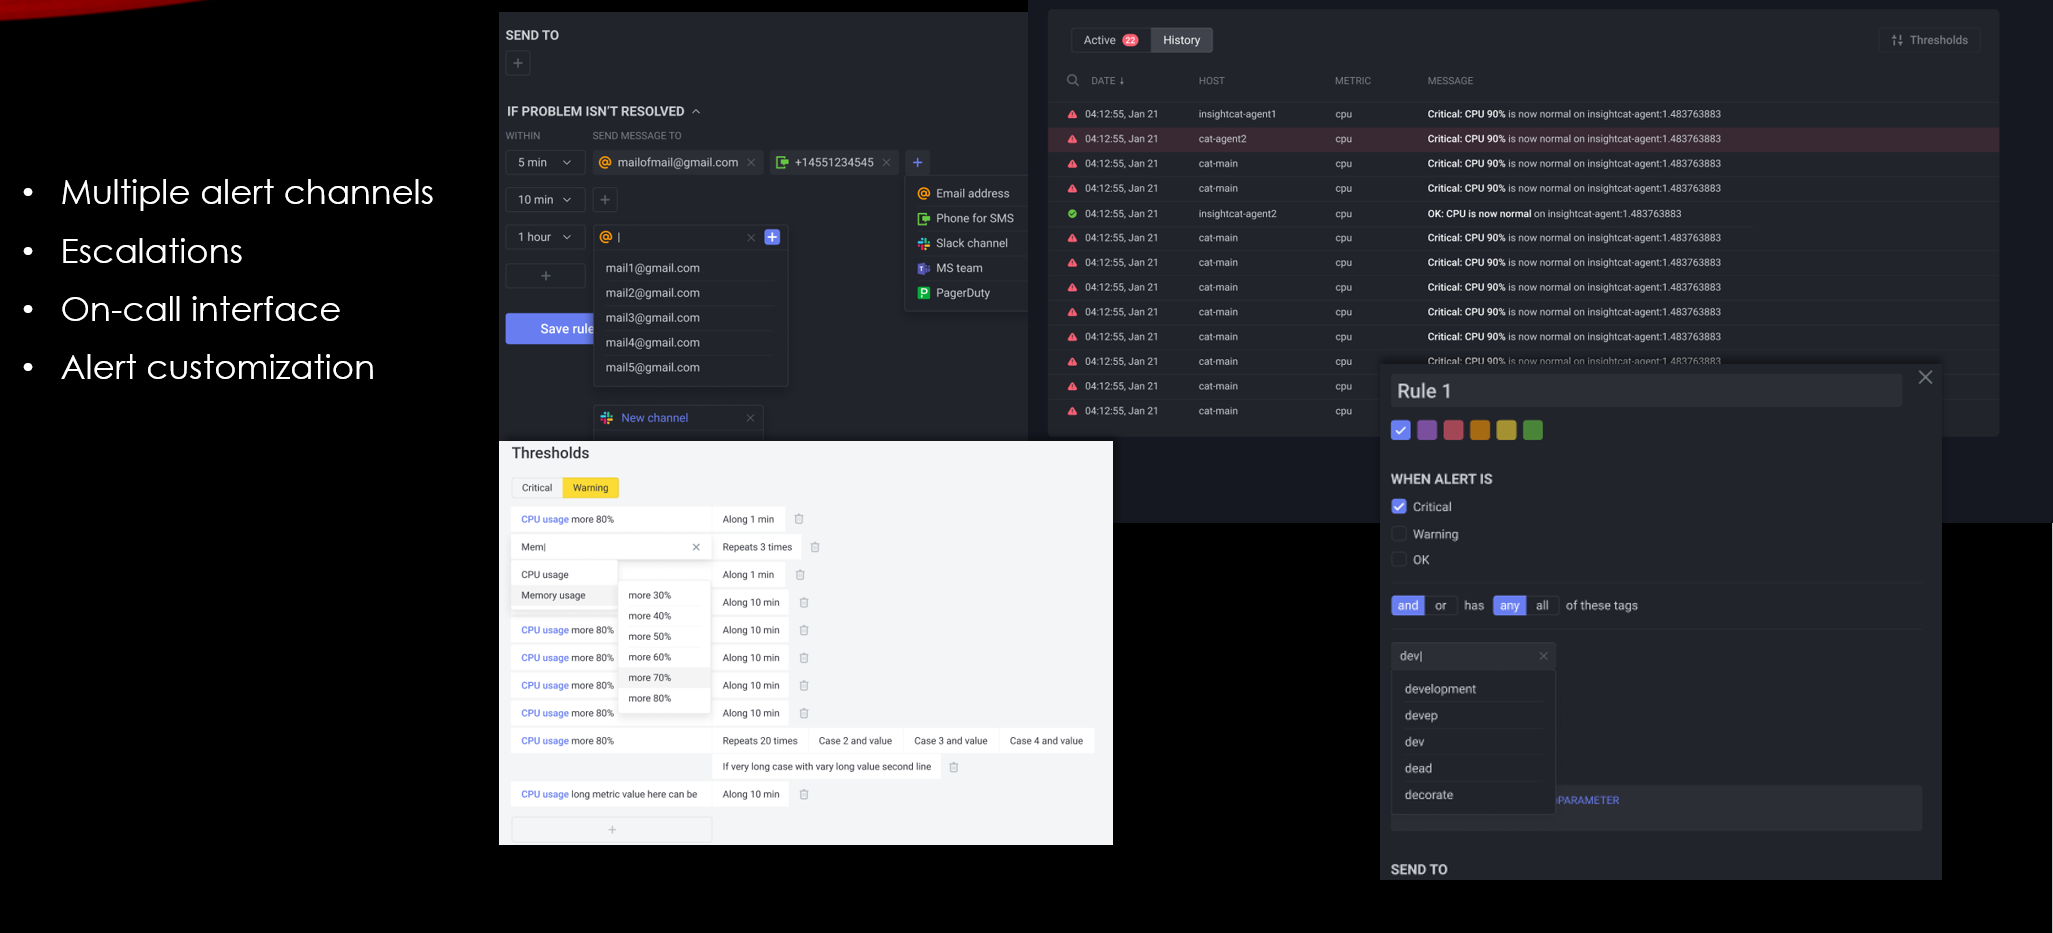This screenshot has width=2053, height=933.
Task: Open the Repeats 3 times dropdown
Action: click(757, 547)
